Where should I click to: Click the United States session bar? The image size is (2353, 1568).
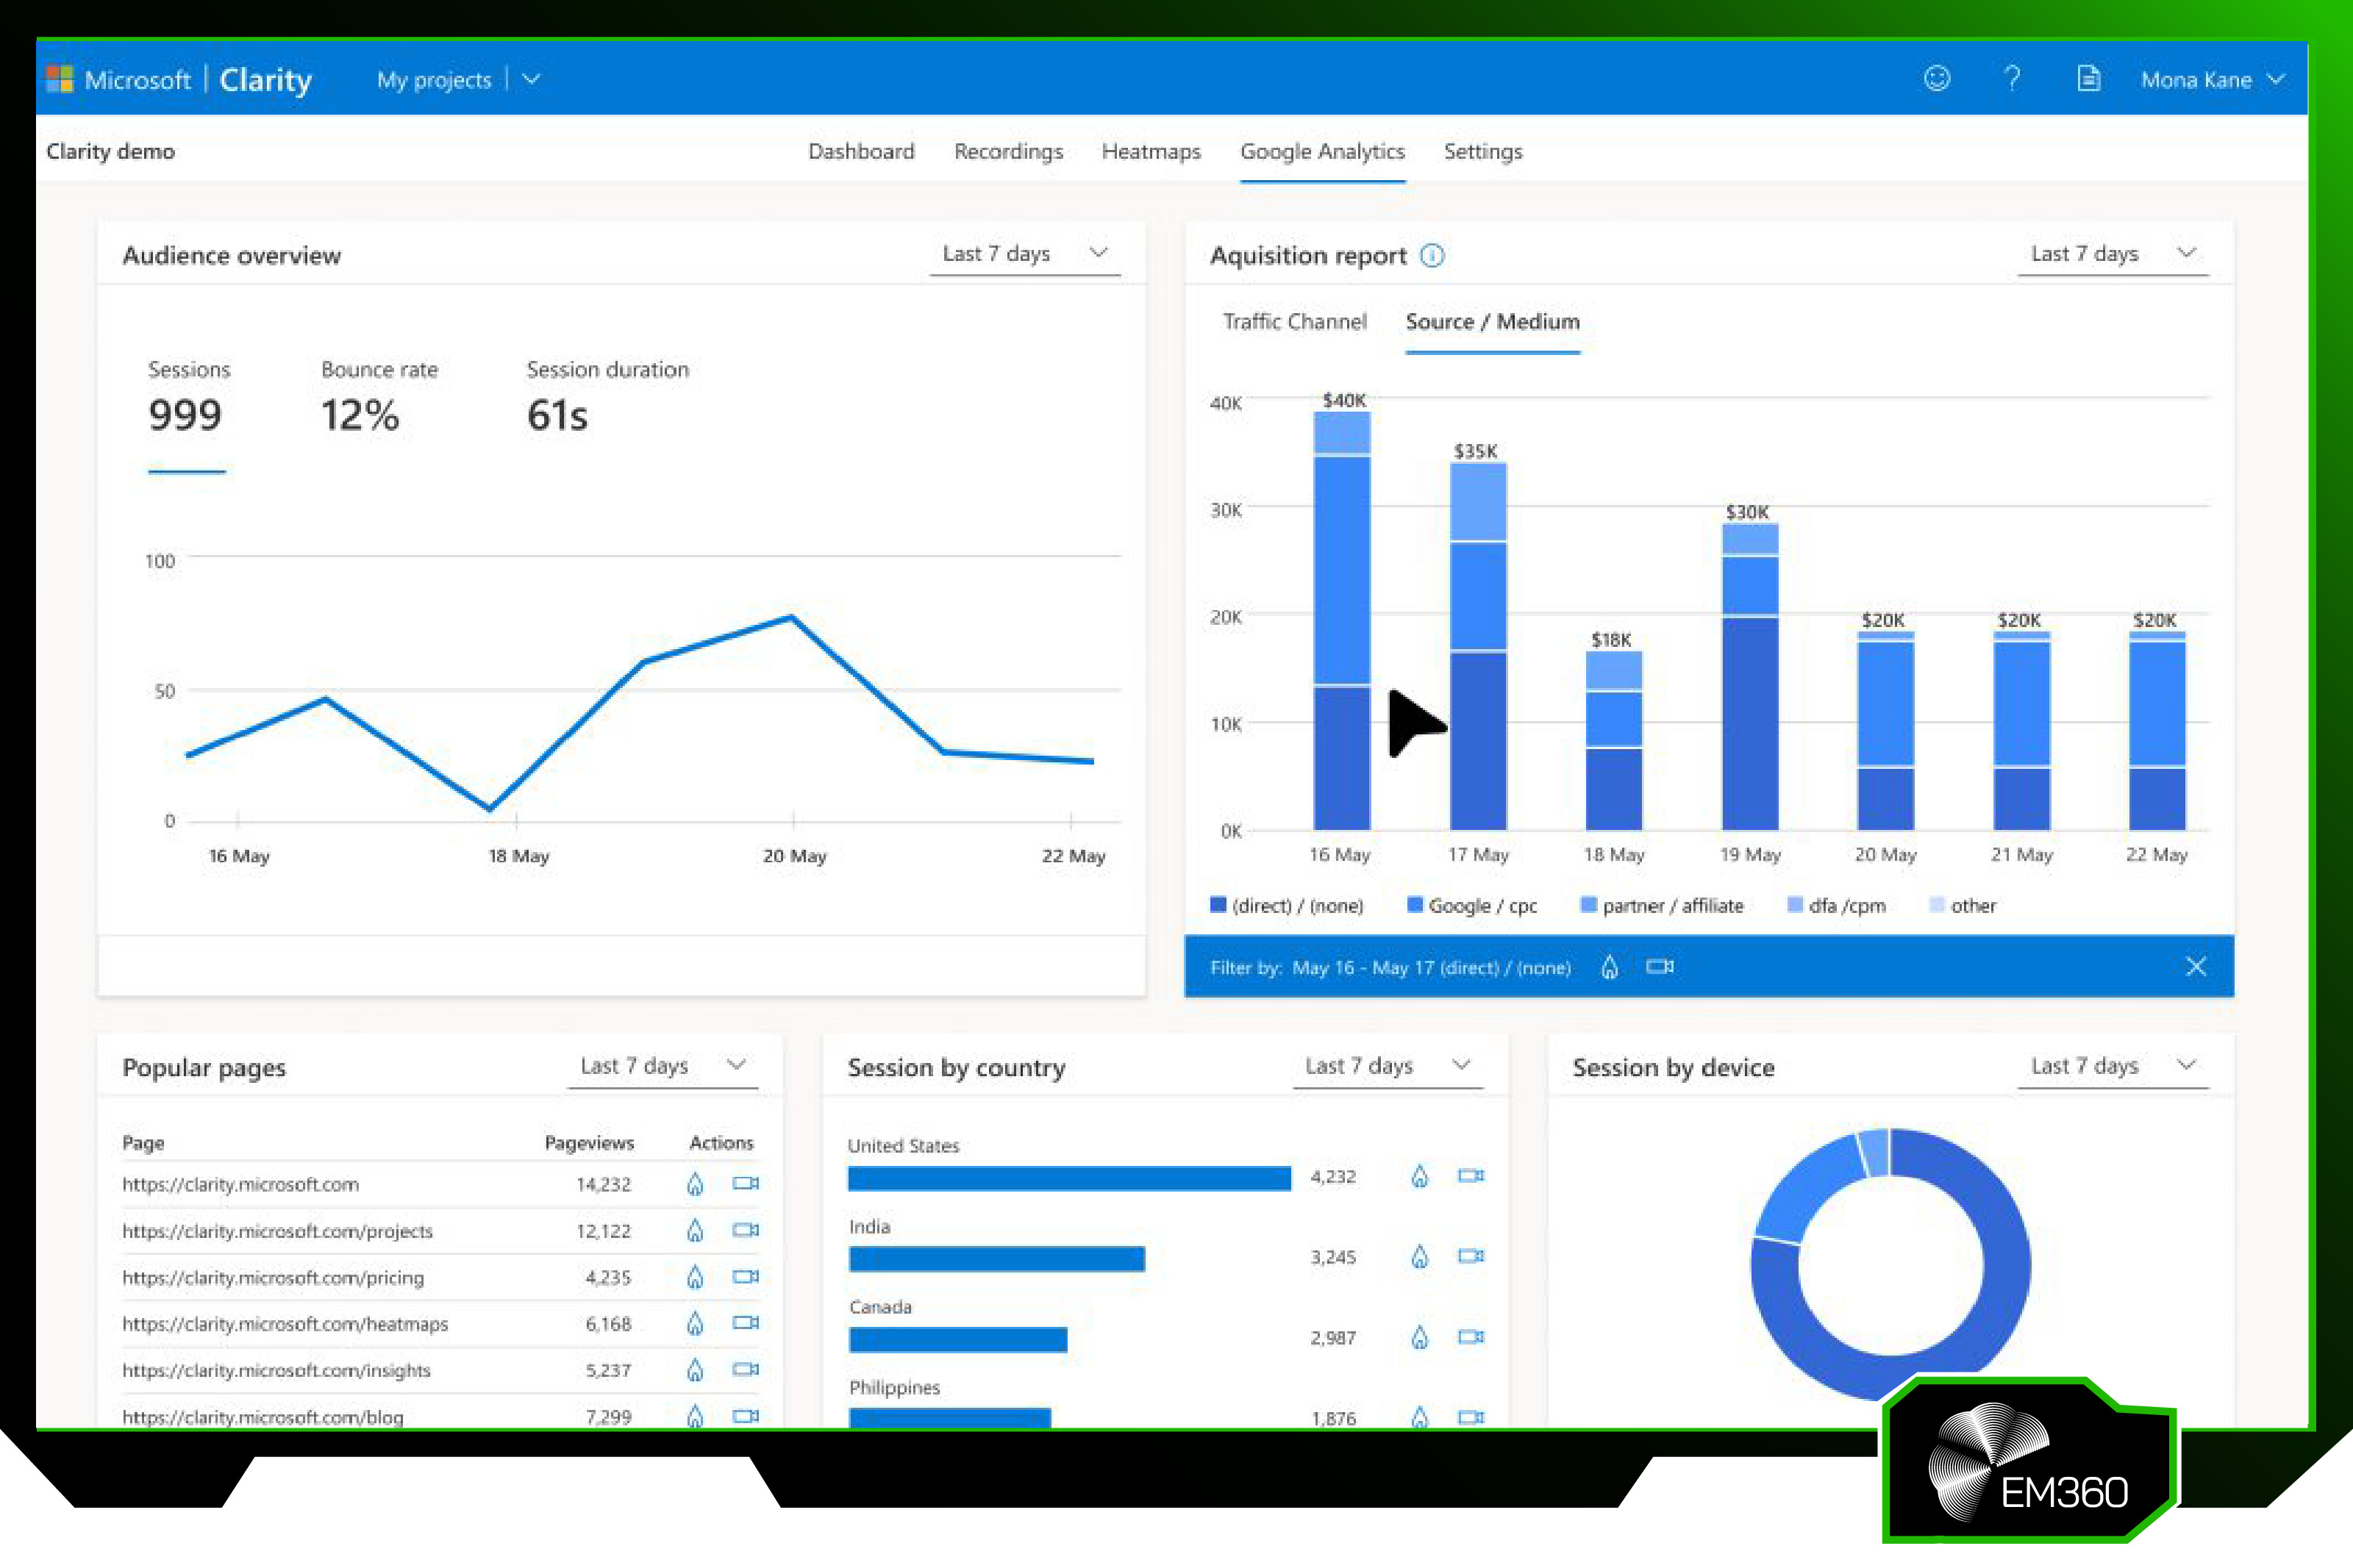click(1069, 1178)
